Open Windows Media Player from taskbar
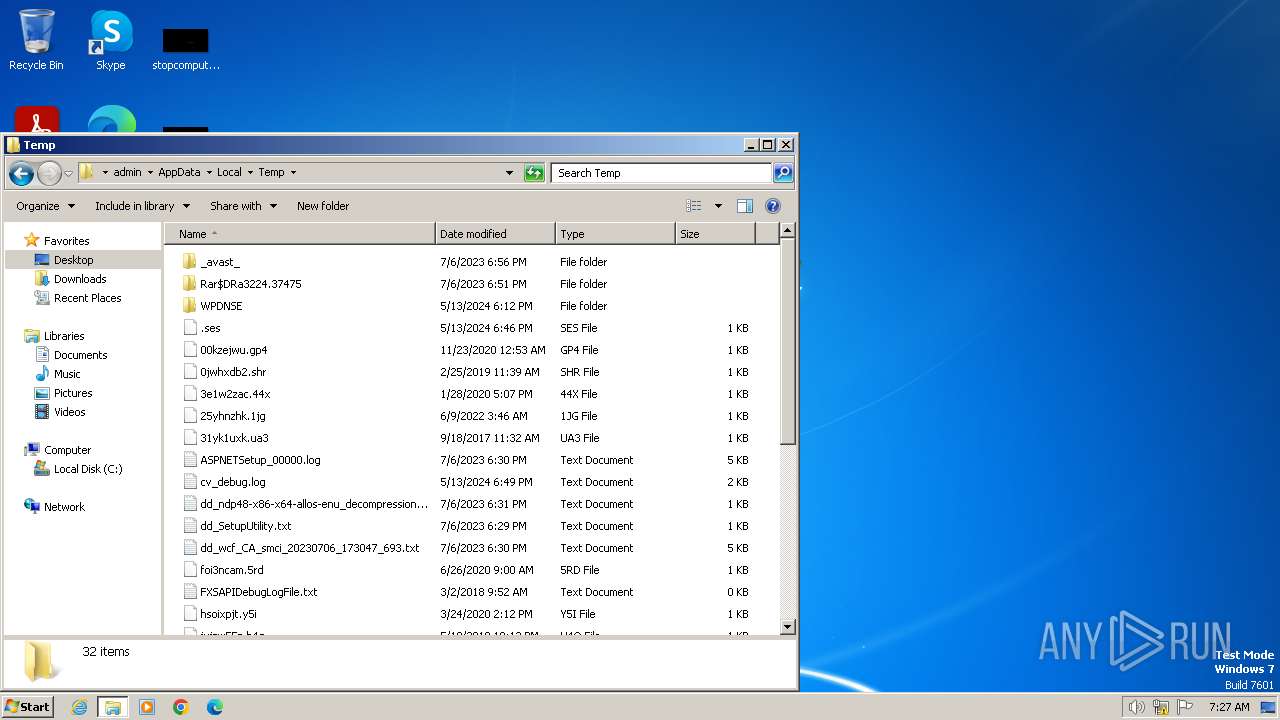 (147, 707)
